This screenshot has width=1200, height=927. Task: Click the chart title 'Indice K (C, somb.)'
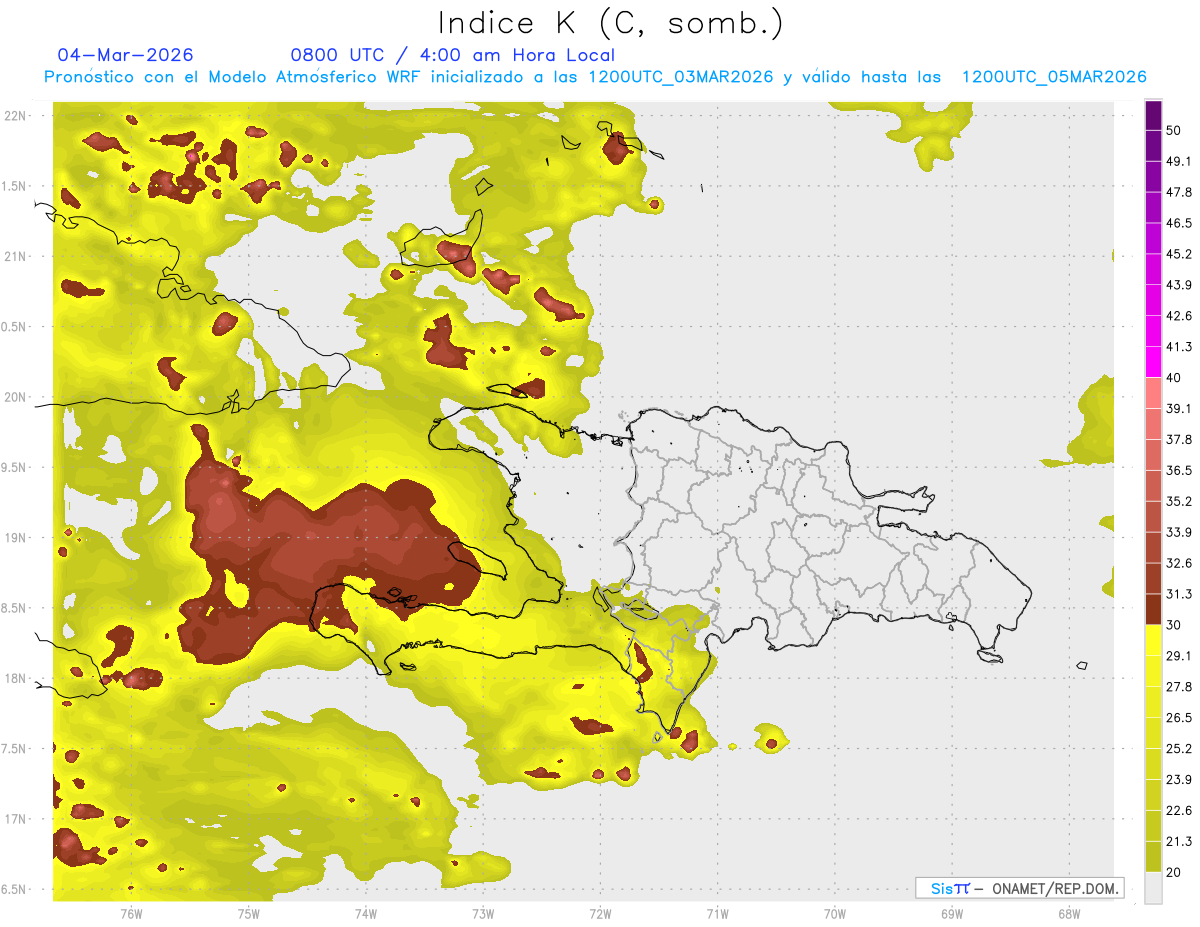[x=611, y=23]
